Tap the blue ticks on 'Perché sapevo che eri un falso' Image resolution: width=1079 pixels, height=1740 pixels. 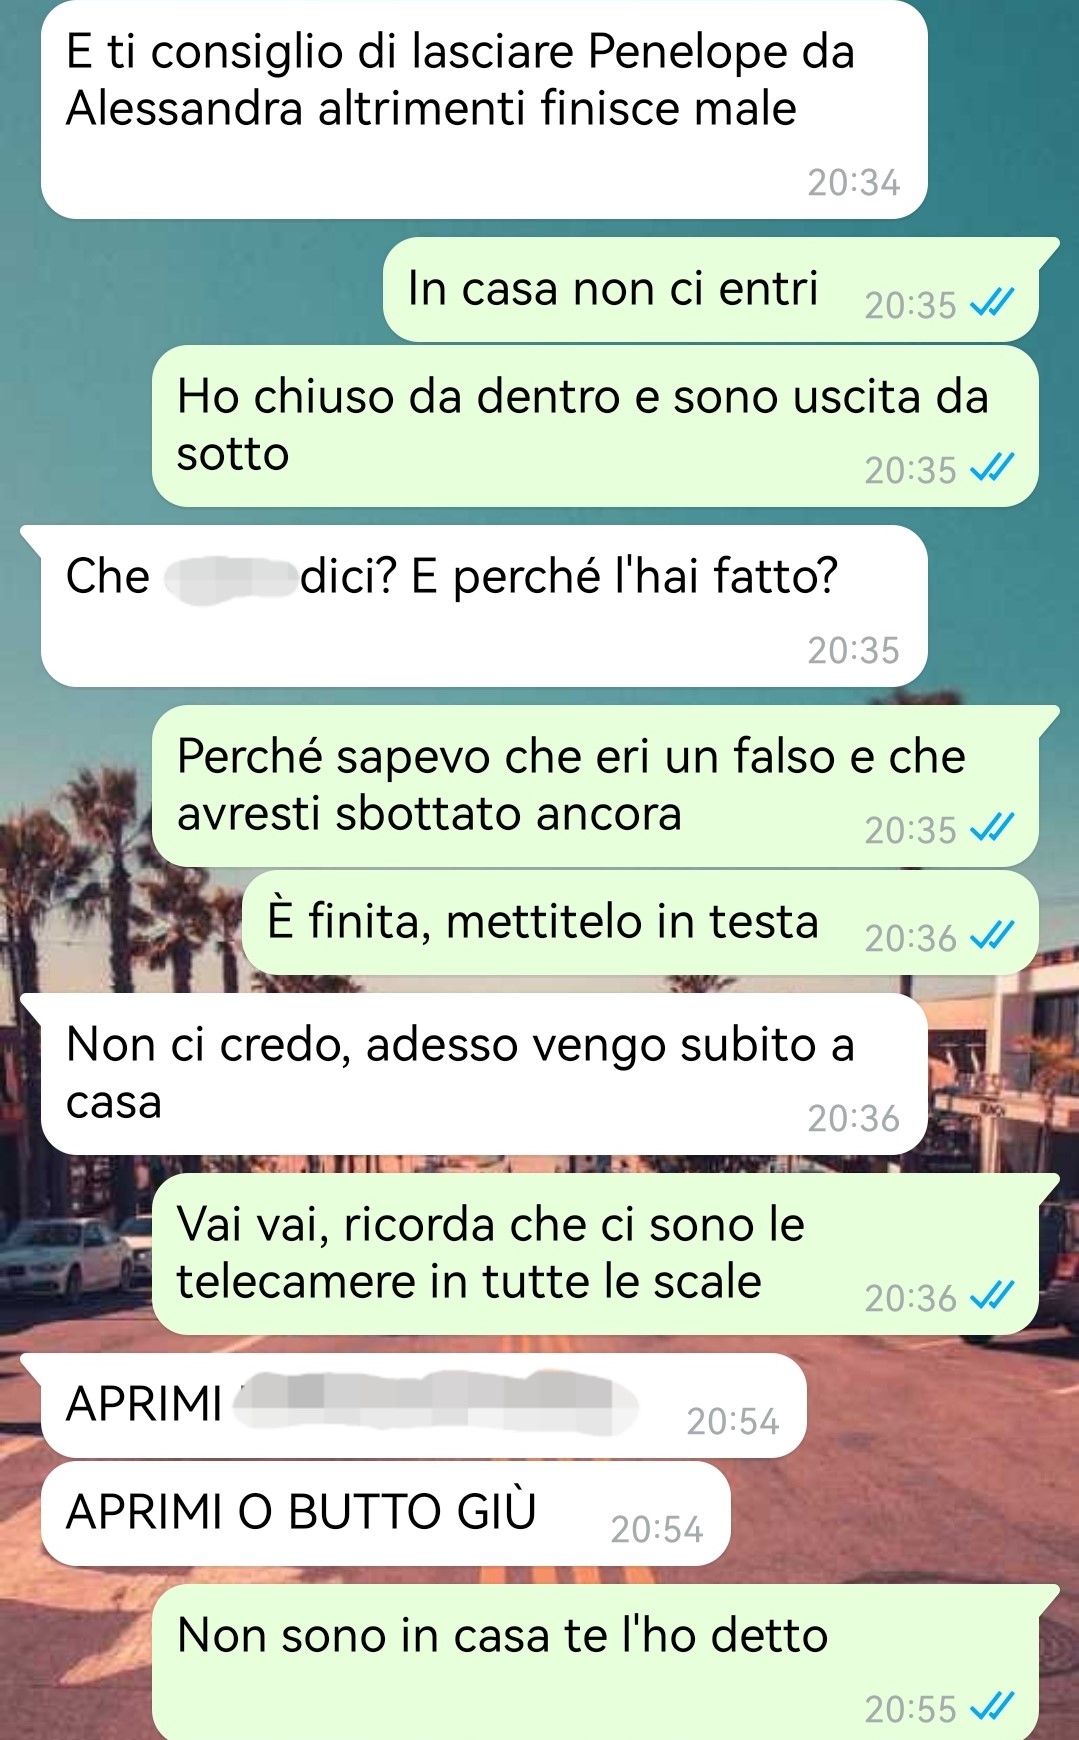[x=993, y=827]
